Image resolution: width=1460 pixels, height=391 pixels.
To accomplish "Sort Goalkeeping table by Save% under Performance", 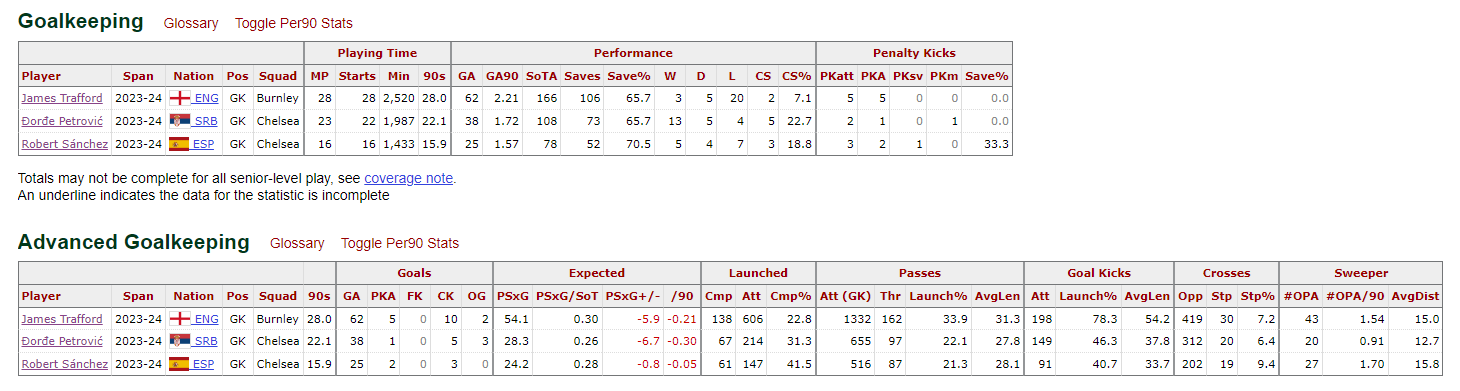I will coord(629,76).
